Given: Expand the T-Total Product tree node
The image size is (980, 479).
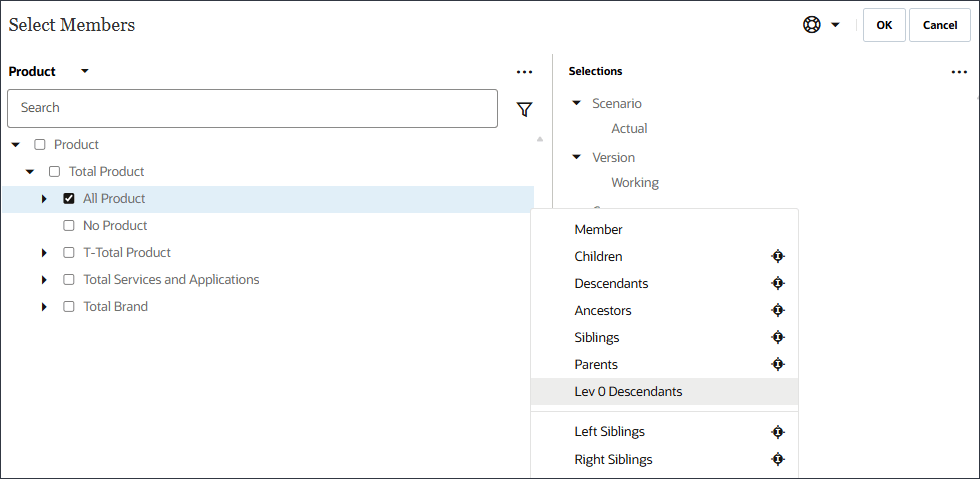Looking at the screenshot, I should pyautogui.click(x=44, y=253).
